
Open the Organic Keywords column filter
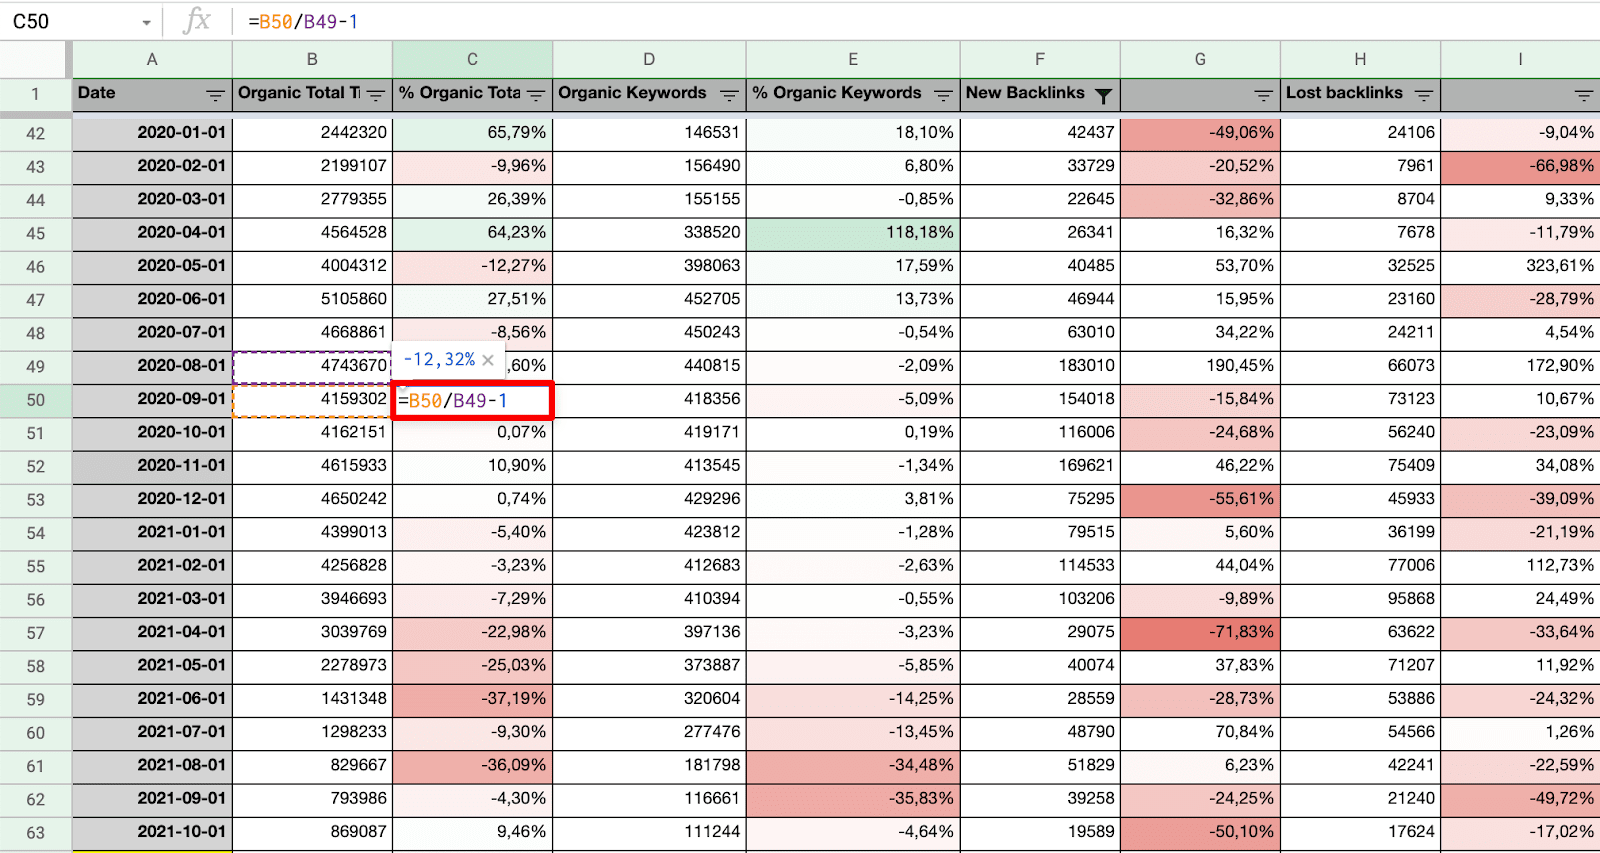click(x=729, y=95)
